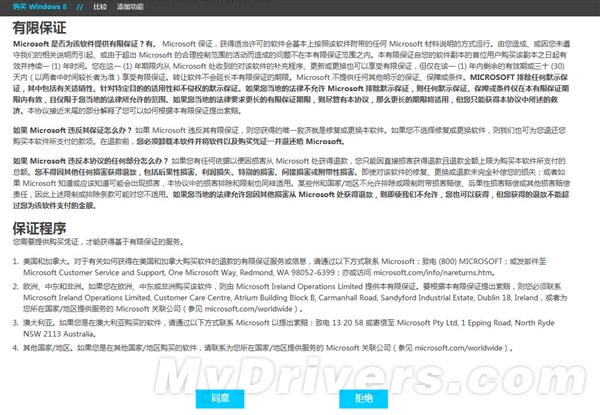Click the 同意 (Agree) button
The image size is (600, 415).
pyautogui.click(x=221, y=397)
